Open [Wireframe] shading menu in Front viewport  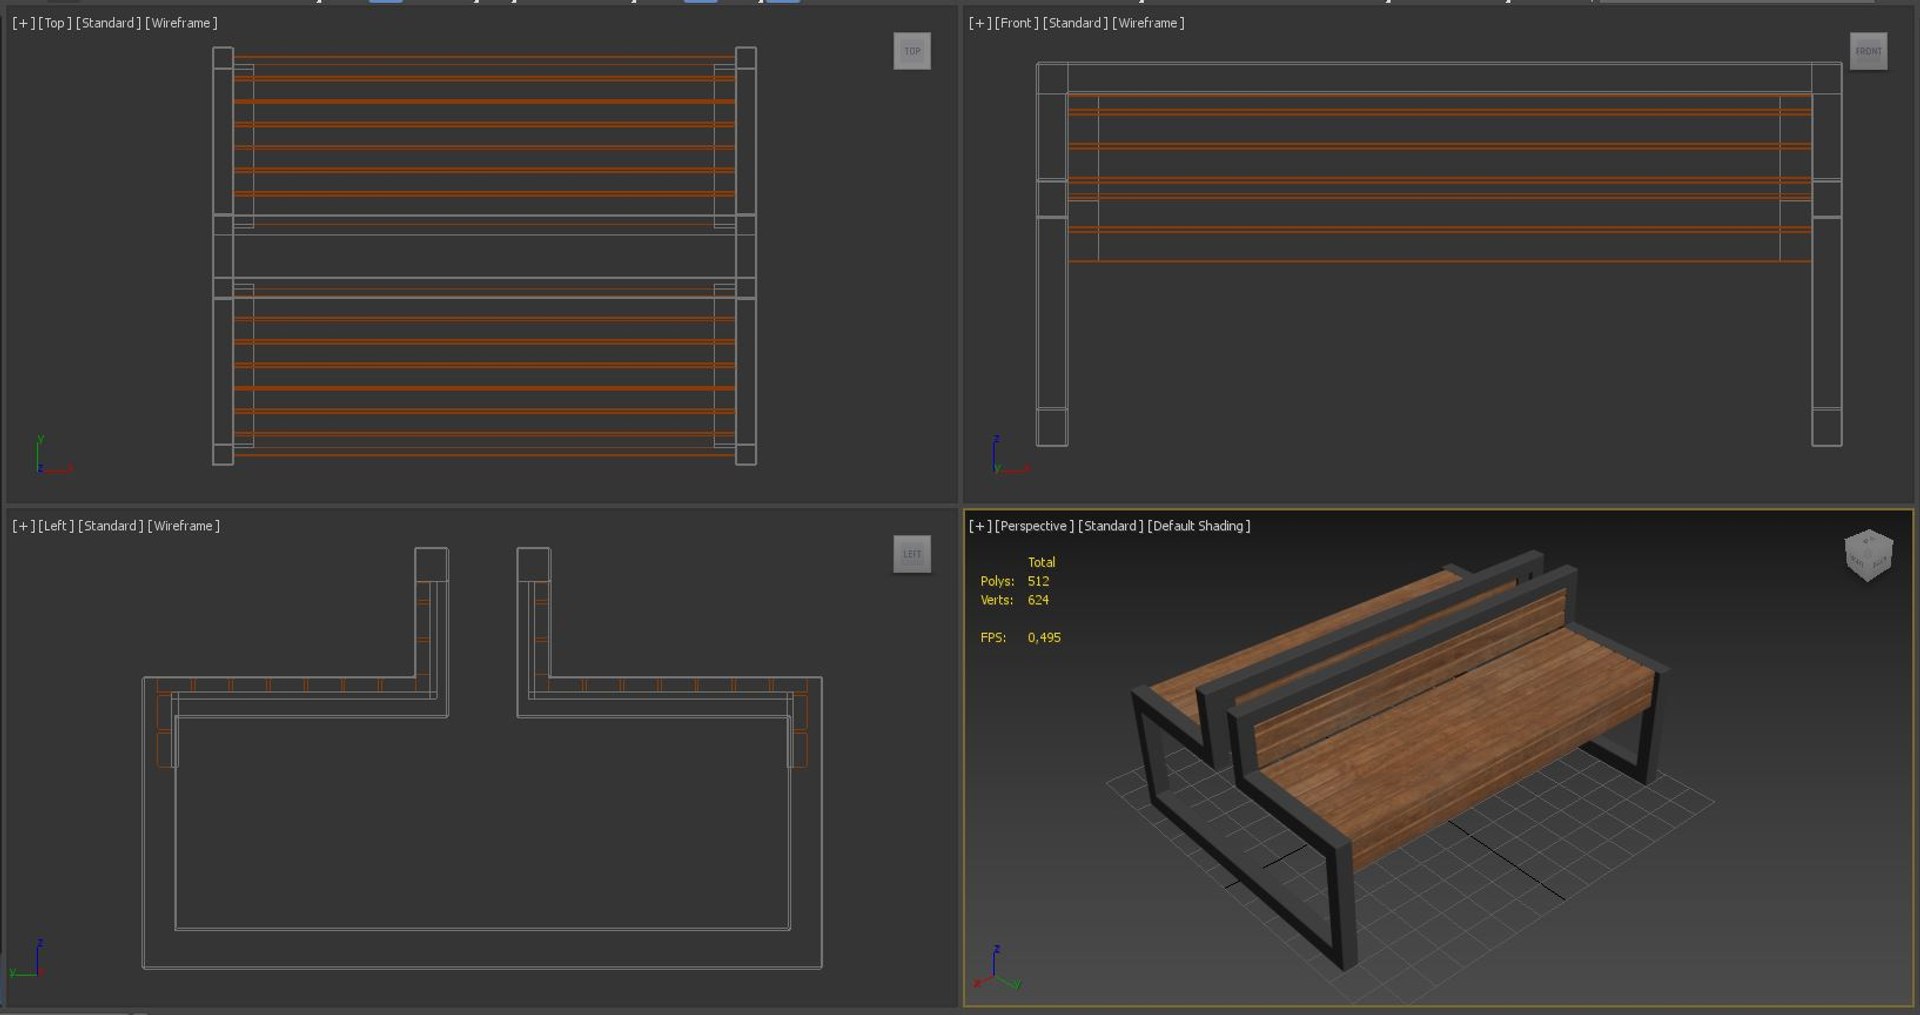[1148, 23]
